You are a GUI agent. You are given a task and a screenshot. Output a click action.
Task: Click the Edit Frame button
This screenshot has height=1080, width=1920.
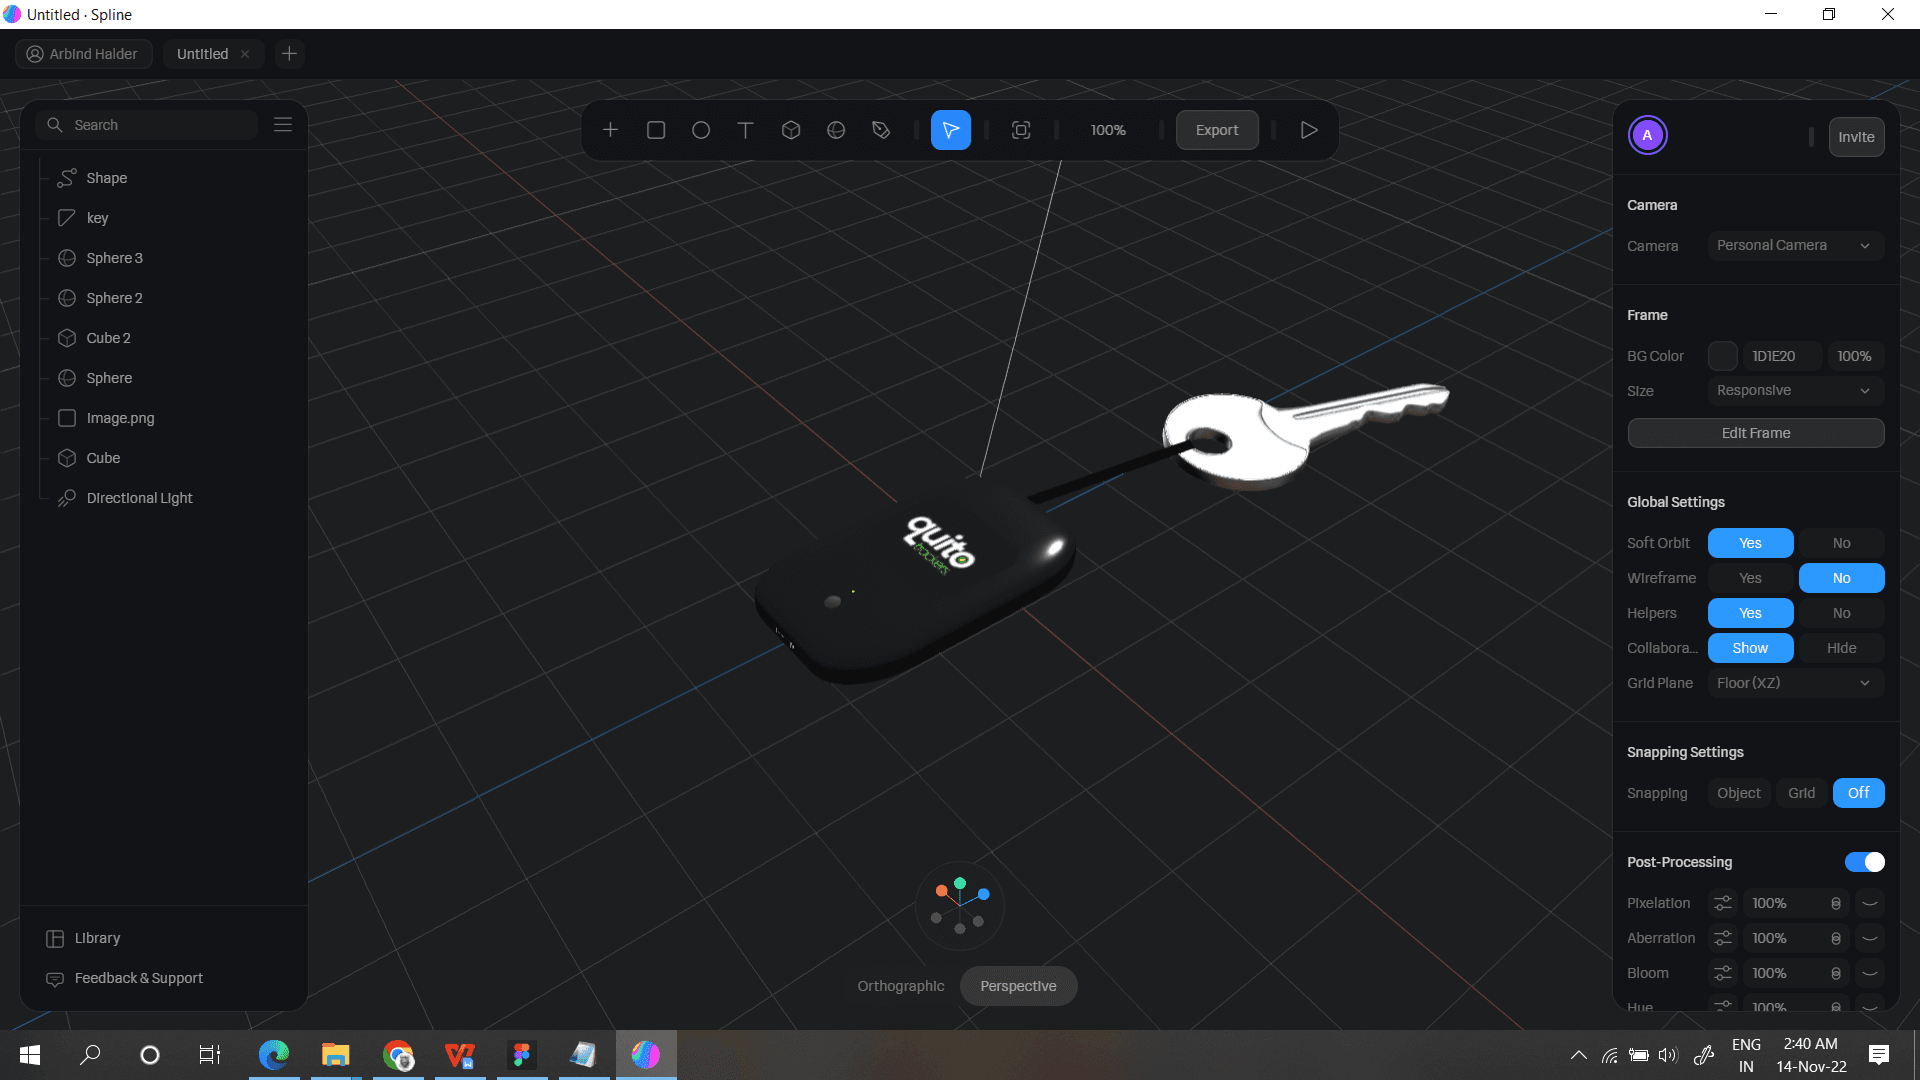pos(1755,433)
